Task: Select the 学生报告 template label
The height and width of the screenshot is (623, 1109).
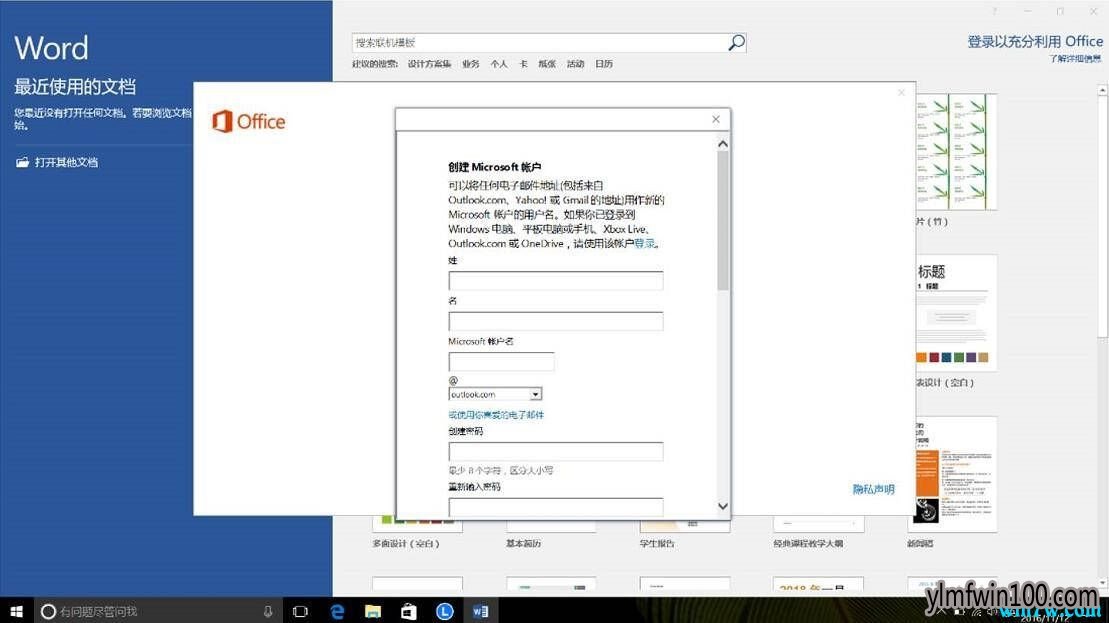Action: (657, 544)
